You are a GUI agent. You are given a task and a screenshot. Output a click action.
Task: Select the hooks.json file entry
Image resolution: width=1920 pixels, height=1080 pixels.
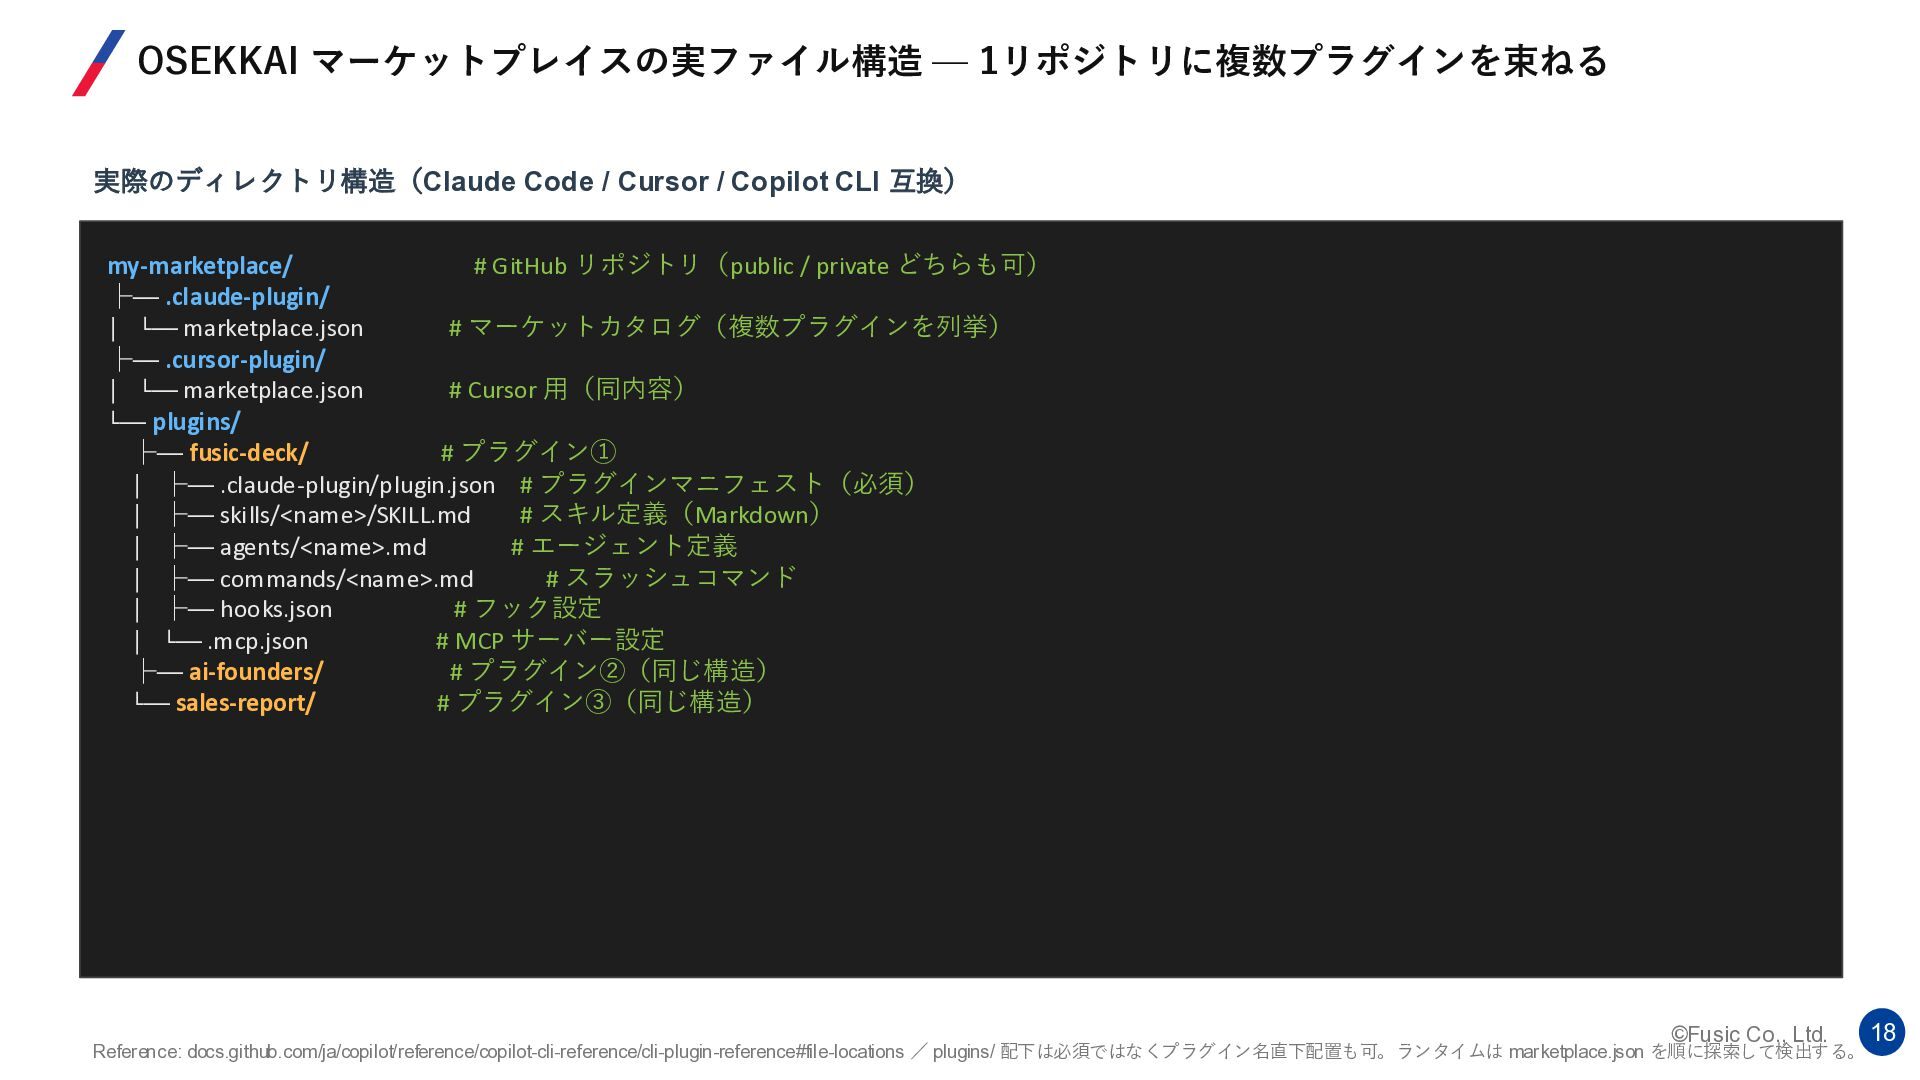pos(275,610)
